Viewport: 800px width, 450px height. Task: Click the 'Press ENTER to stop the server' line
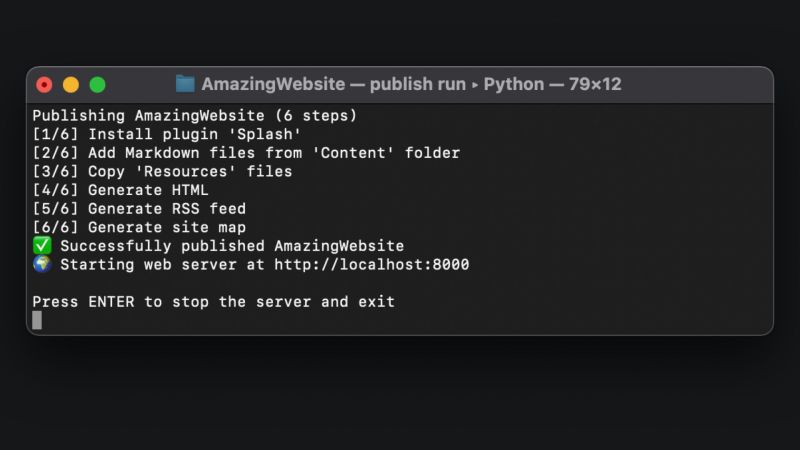213,302
